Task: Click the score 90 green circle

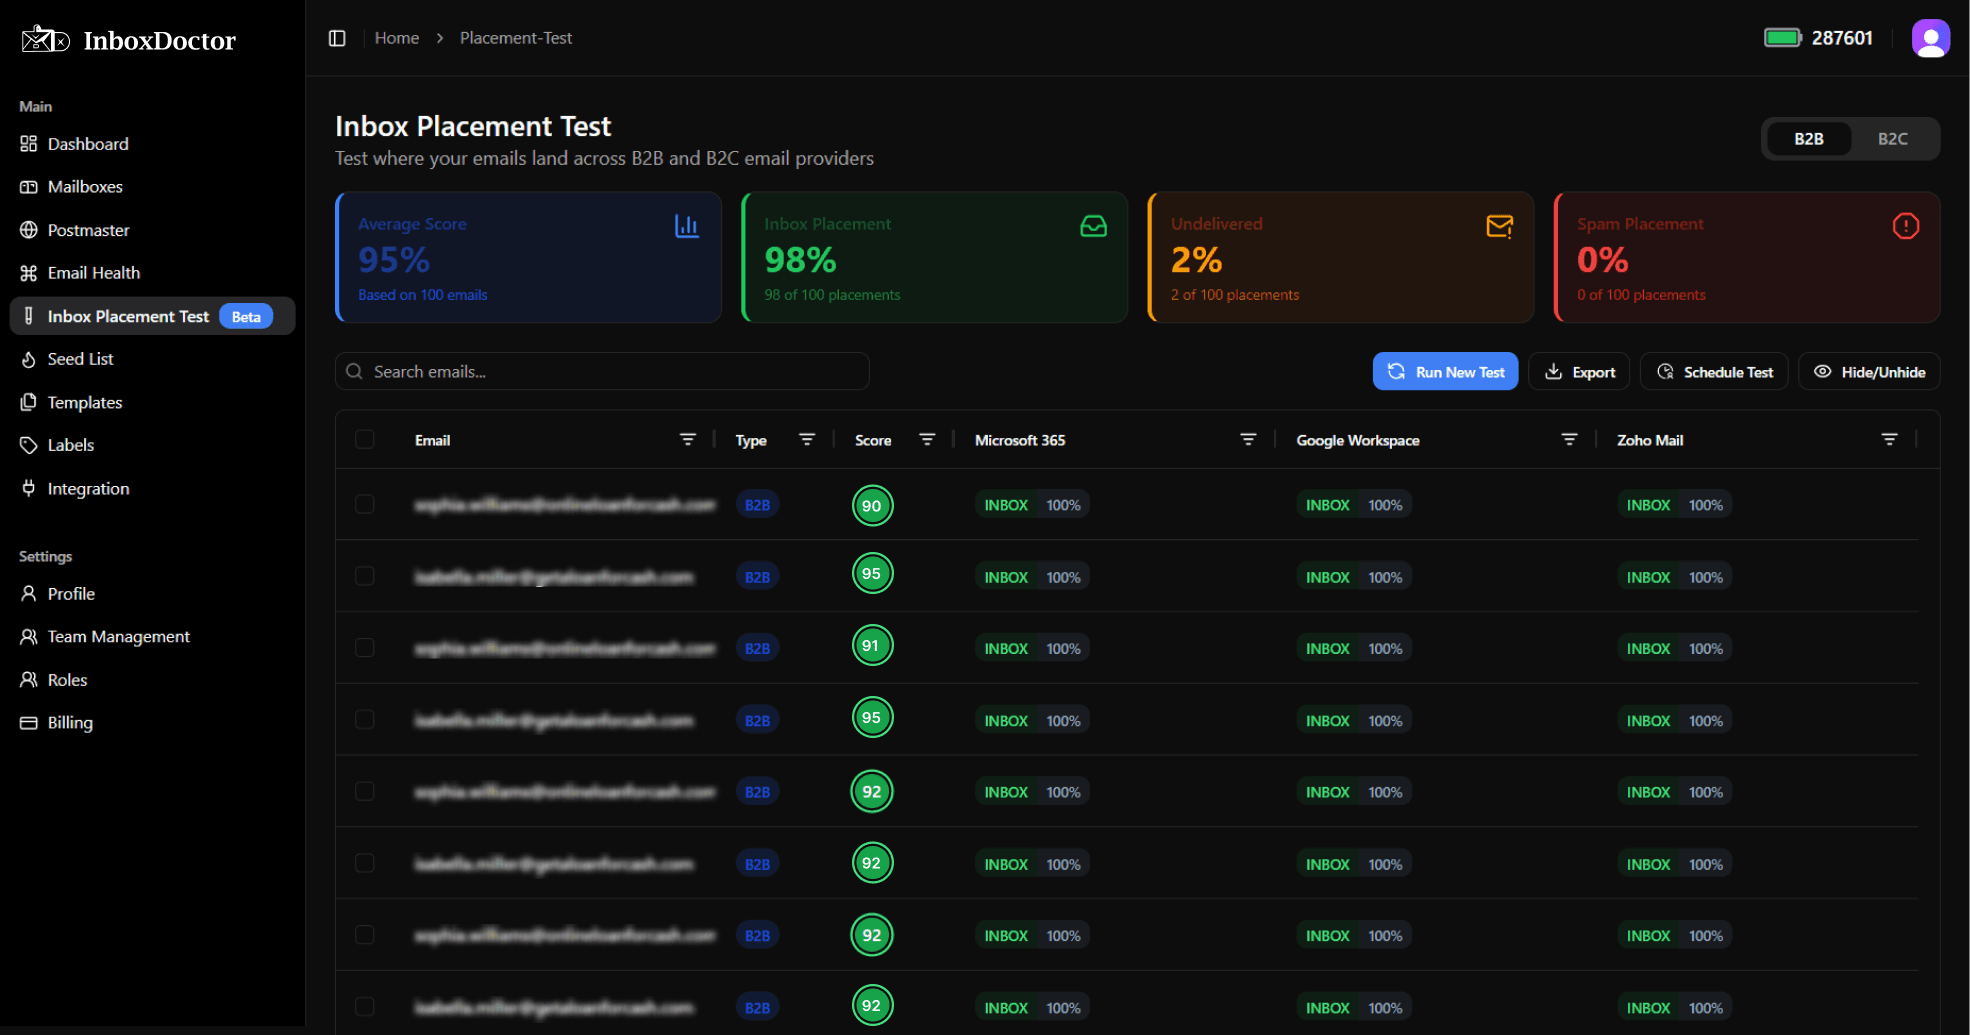Action: point(872,505)
